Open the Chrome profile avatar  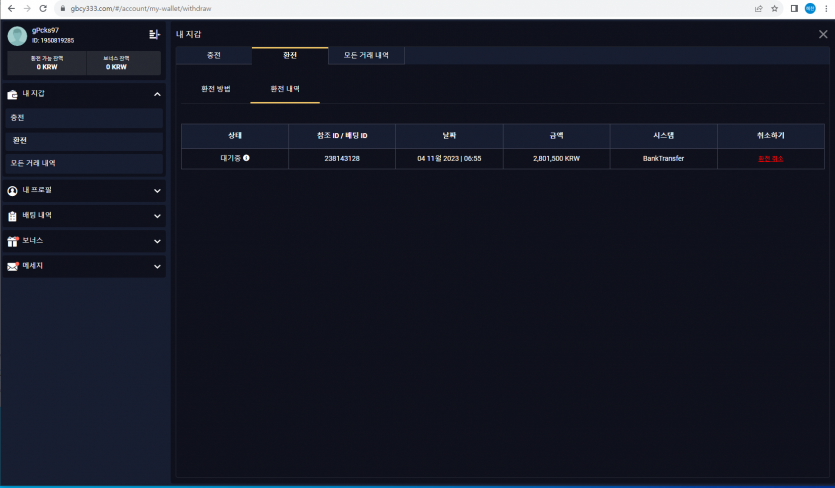click(x=810, y=9)
